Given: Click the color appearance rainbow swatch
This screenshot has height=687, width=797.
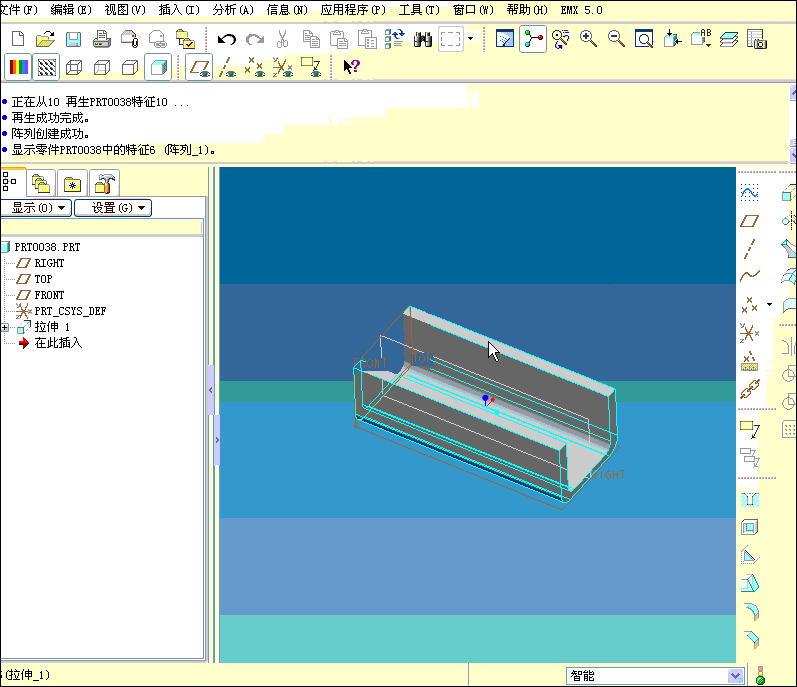Looking at the screenshot, I should [19, 67].
